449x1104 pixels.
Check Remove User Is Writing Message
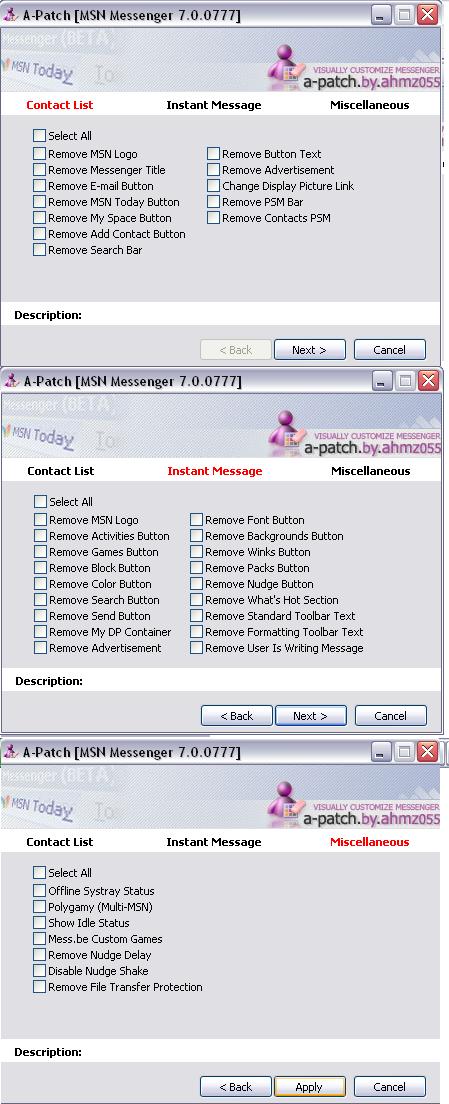pos(196,648)
